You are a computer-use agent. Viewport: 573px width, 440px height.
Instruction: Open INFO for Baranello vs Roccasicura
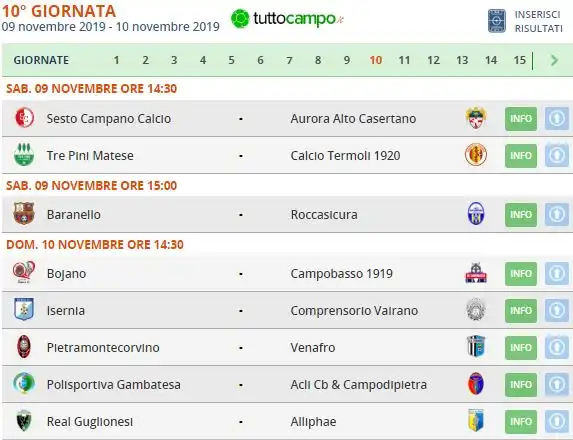pos(521,215)
